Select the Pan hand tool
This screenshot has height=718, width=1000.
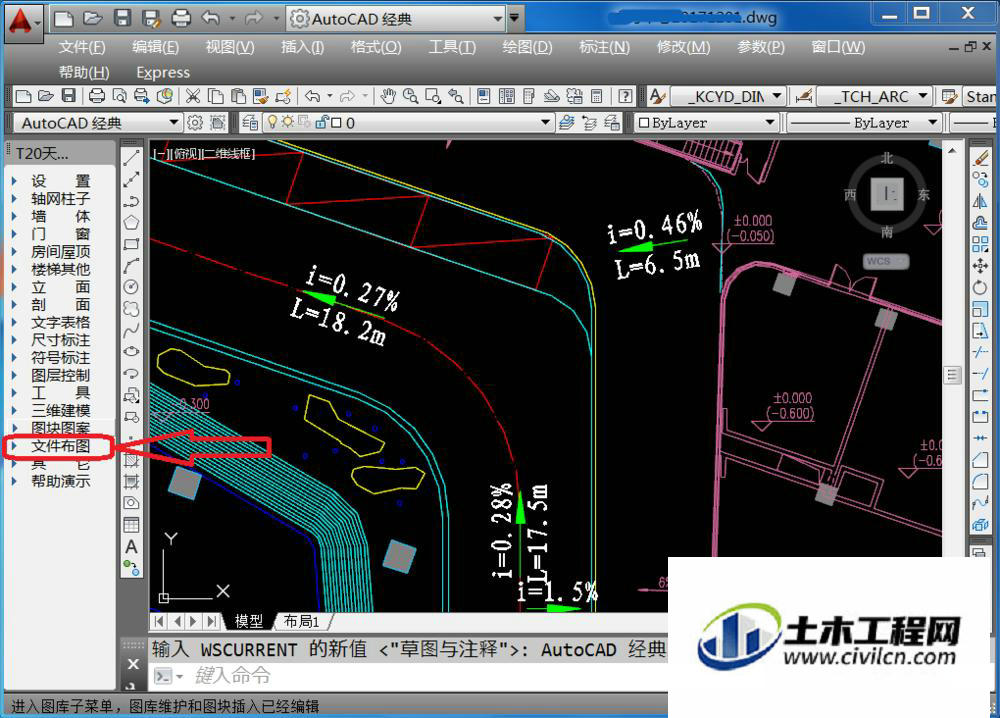(388, 96)
